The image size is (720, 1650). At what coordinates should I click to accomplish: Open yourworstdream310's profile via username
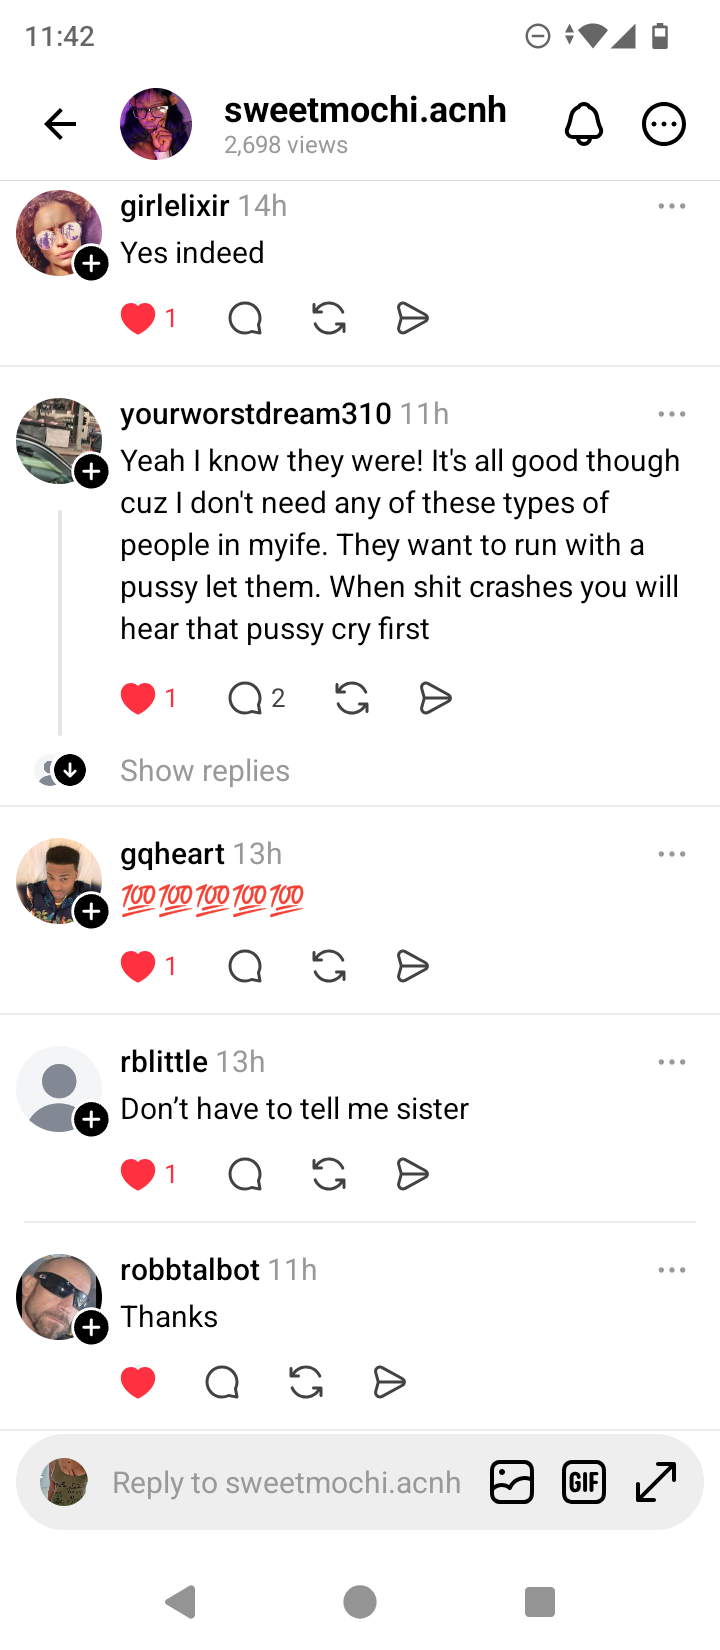256,414
